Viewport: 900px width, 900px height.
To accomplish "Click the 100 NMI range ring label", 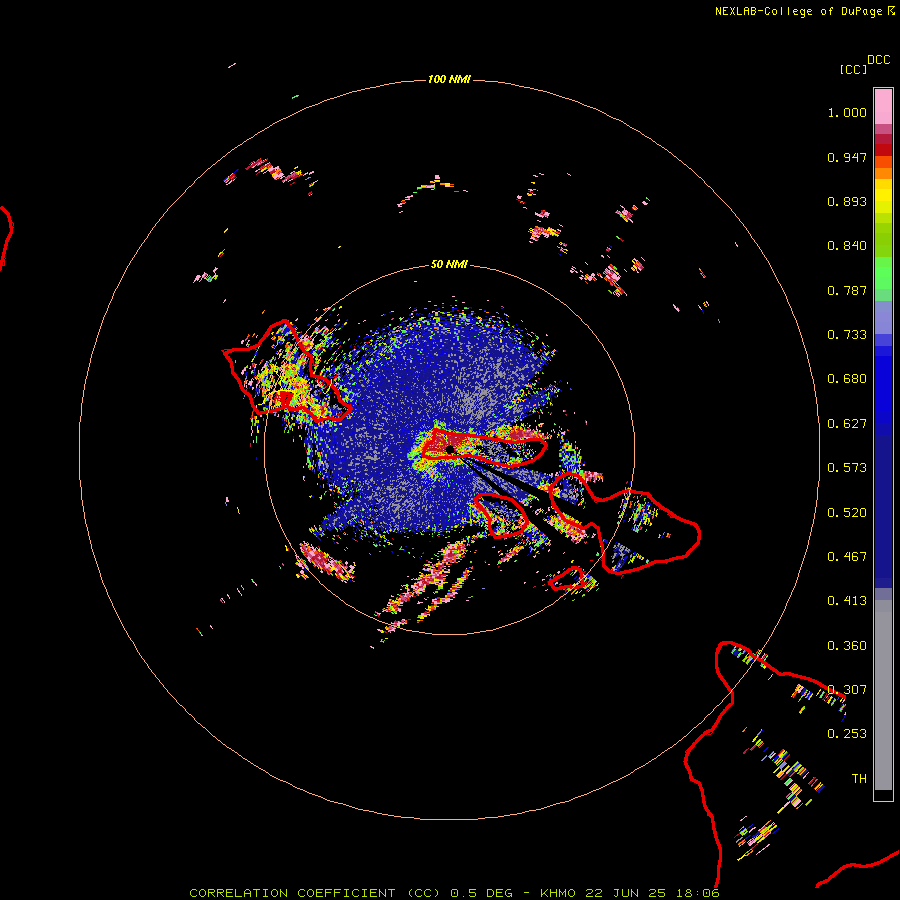I will (449, 79).
